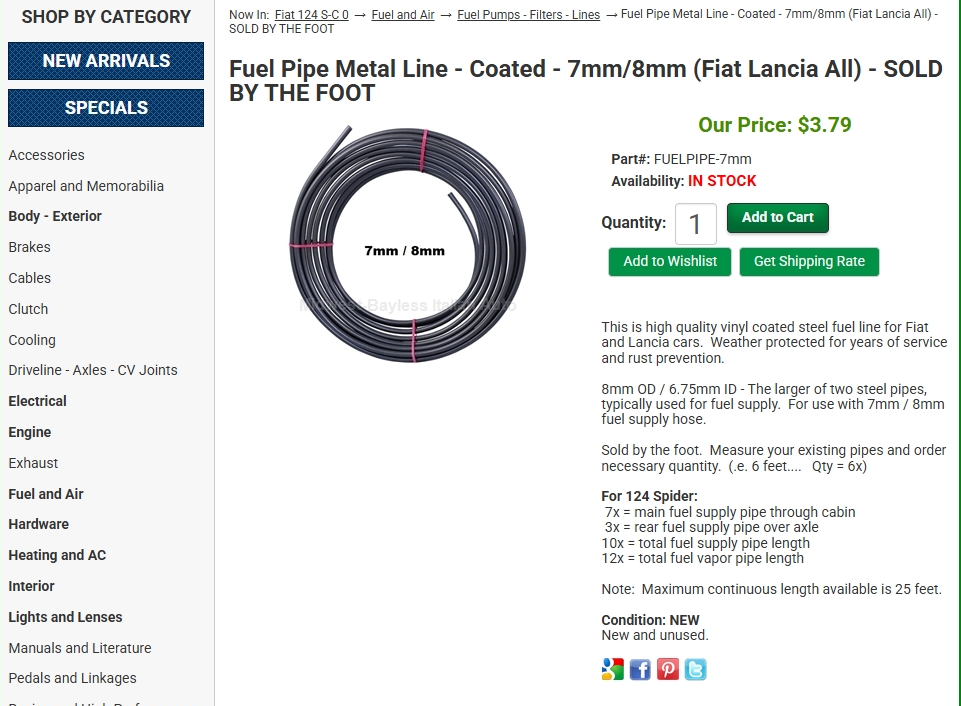Viewport: 961px width, 706px height.
Task: Open Fuel Pumps - Filters - Lines breadcrumb
Action: tap(528, 15)
